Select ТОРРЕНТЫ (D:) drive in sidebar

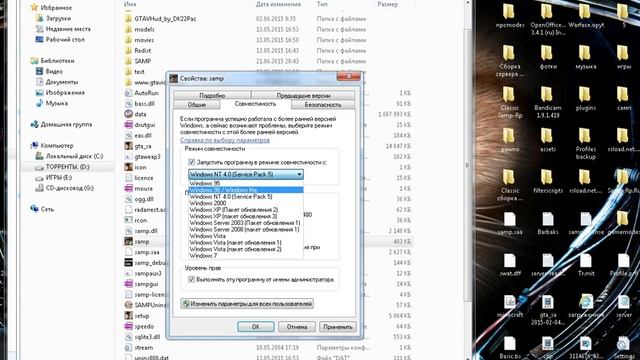[x=67, y=167]
